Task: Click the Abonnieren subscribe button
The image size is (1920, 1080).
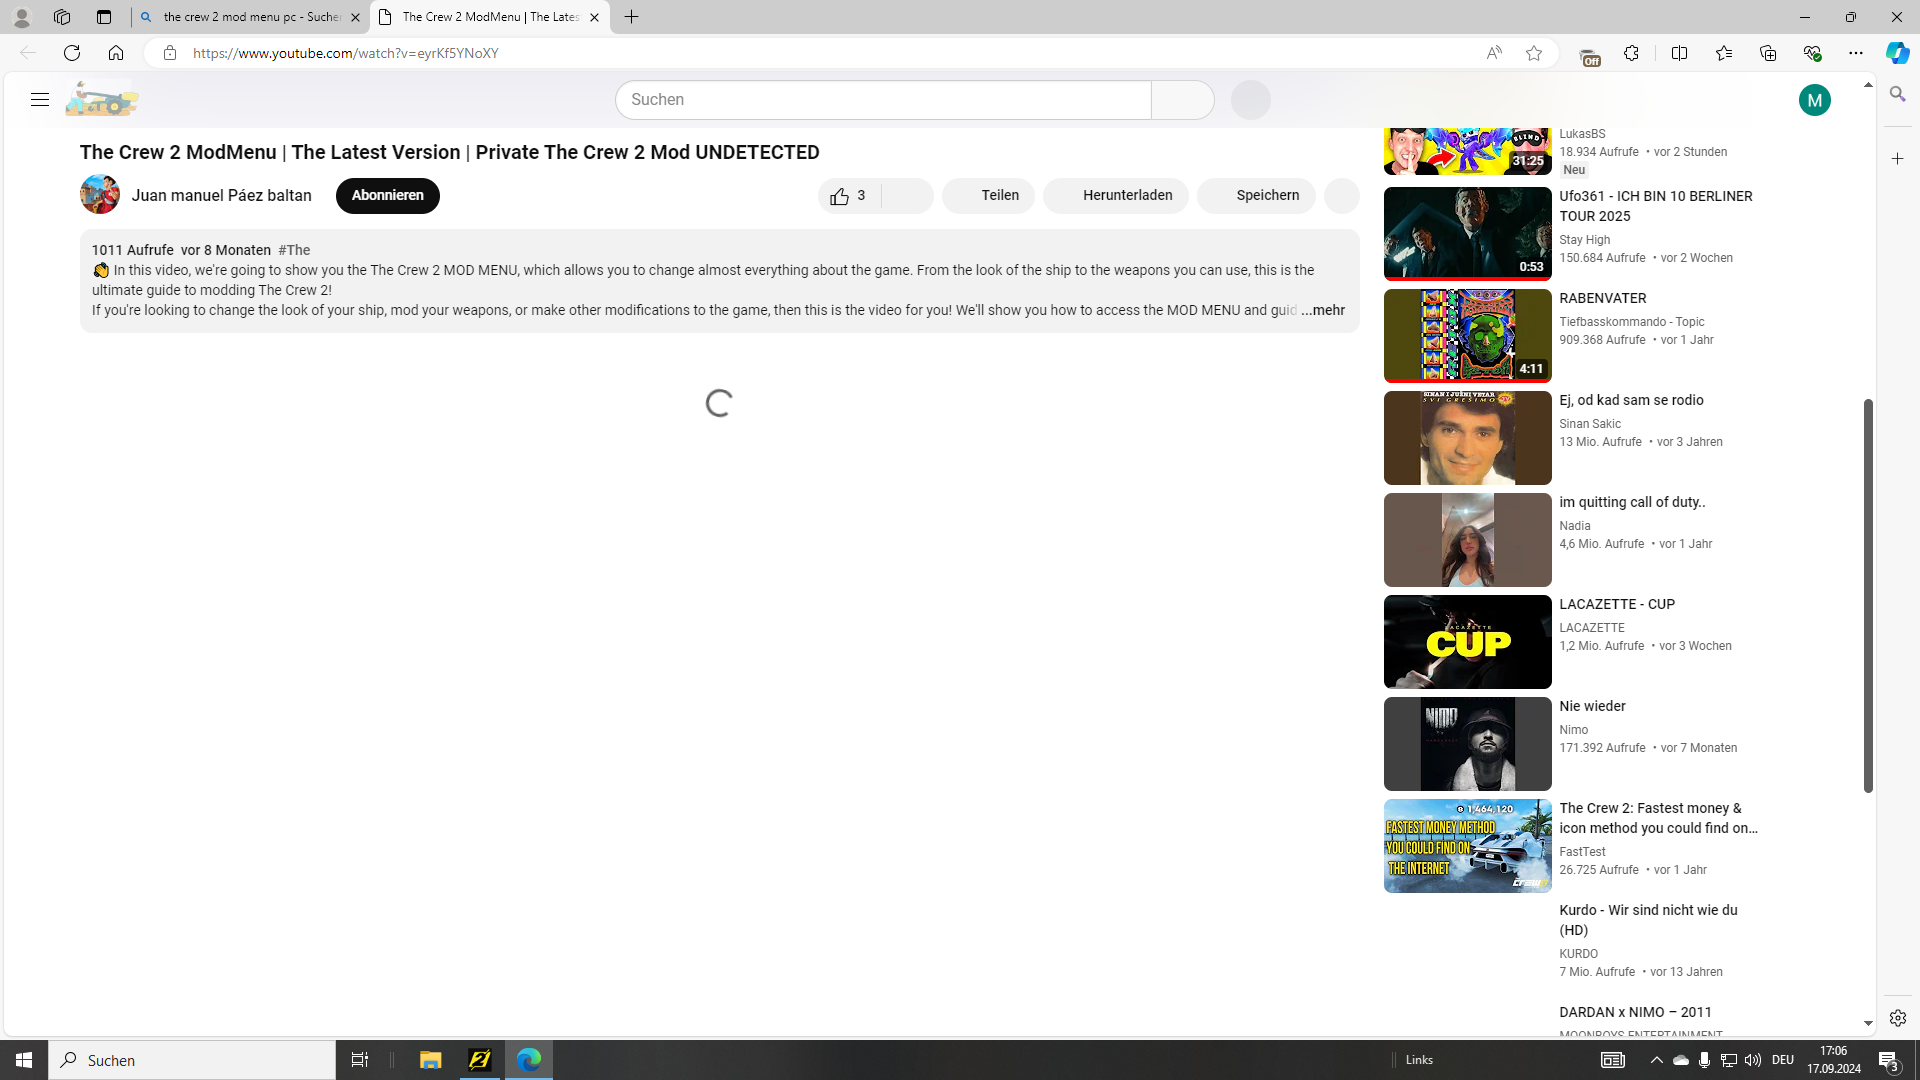Action: point(387,196)
